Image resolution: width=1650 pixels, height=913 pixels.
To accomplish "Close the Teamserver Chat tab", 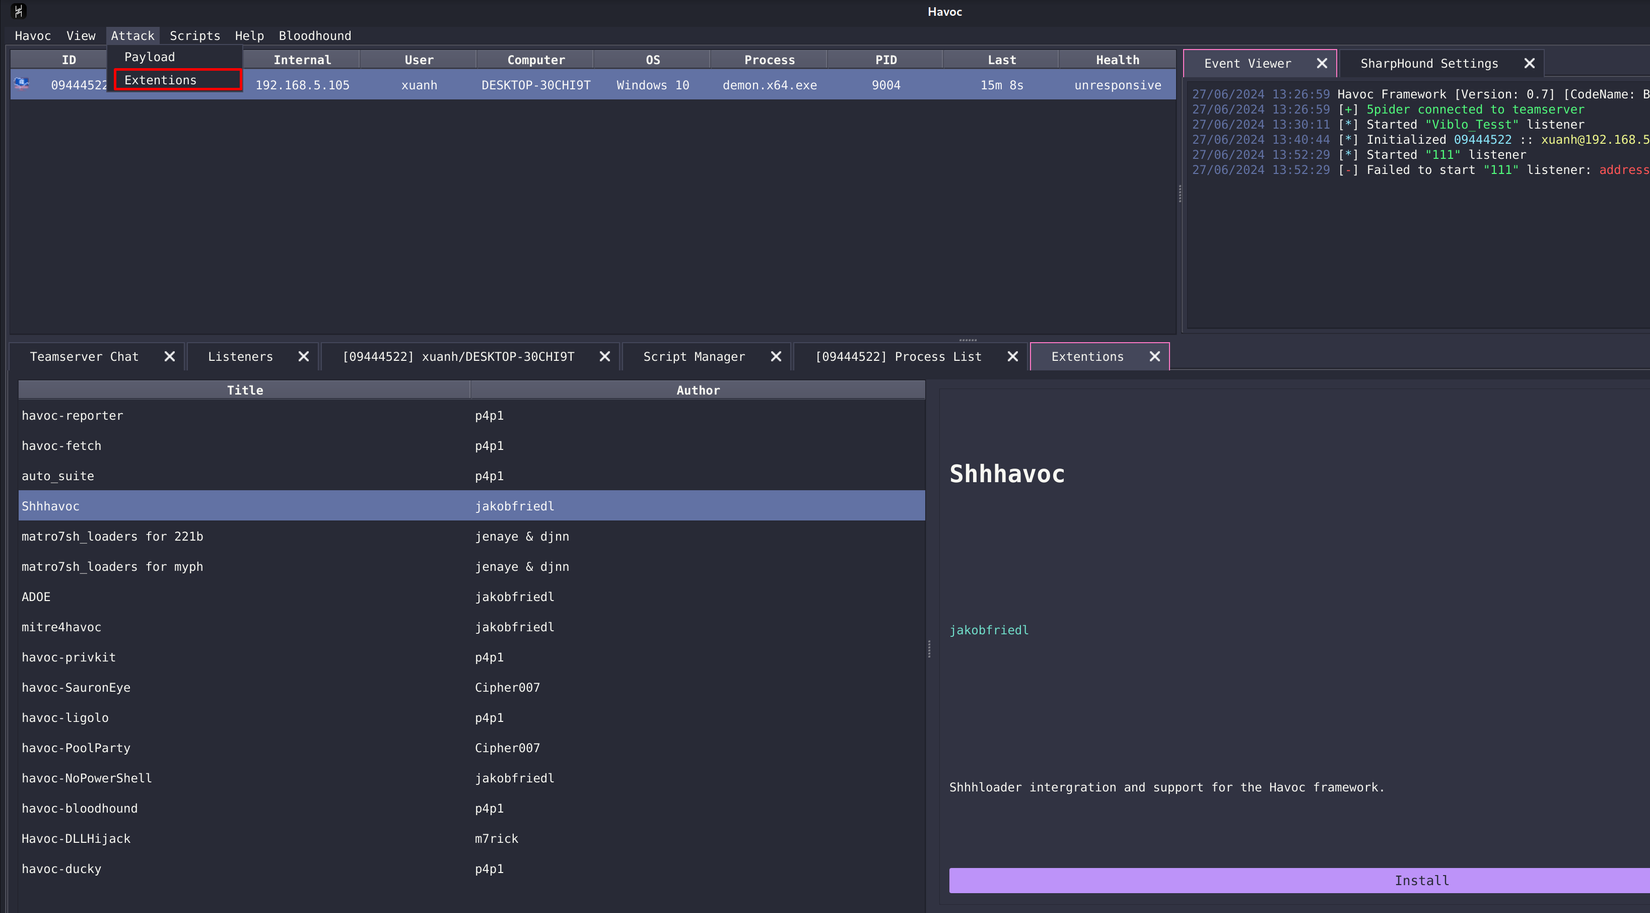I will (x=169, y=356).
